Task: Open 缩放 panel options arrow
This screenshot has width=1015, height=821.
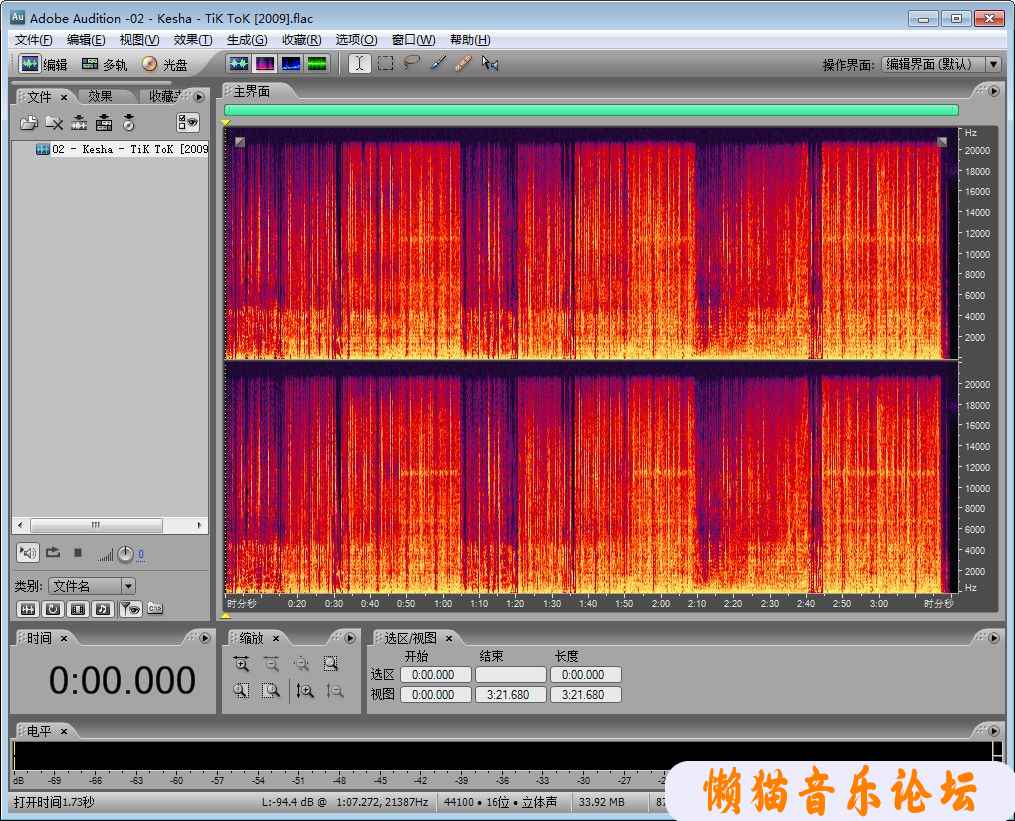Action: 350,638
